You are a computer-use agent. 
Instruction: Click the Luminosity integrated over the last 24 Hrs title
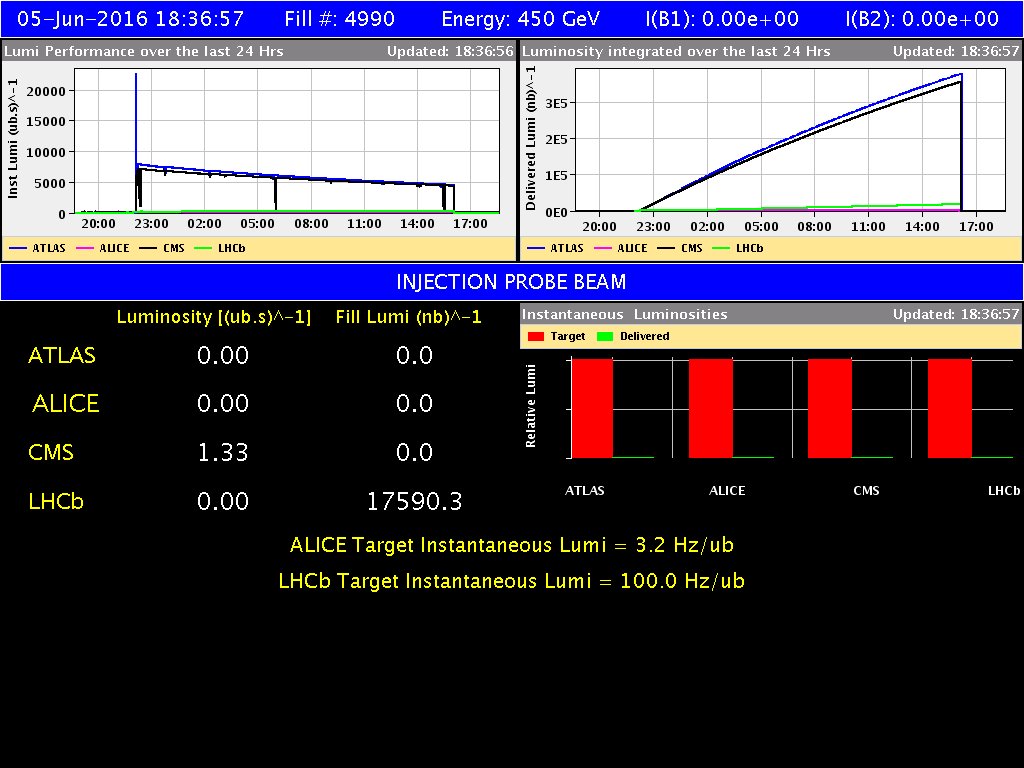point(676,51)
